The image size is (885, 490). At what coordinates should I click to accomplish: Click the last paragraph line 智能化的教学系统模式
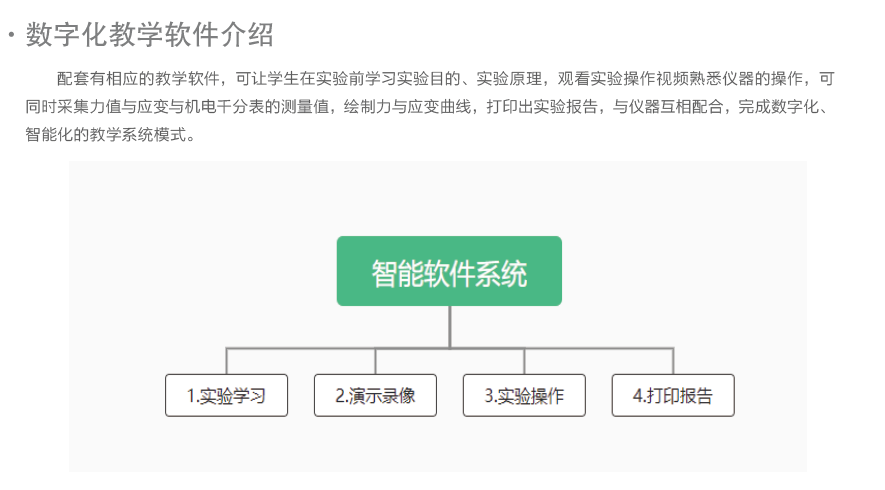coord(110,134)
